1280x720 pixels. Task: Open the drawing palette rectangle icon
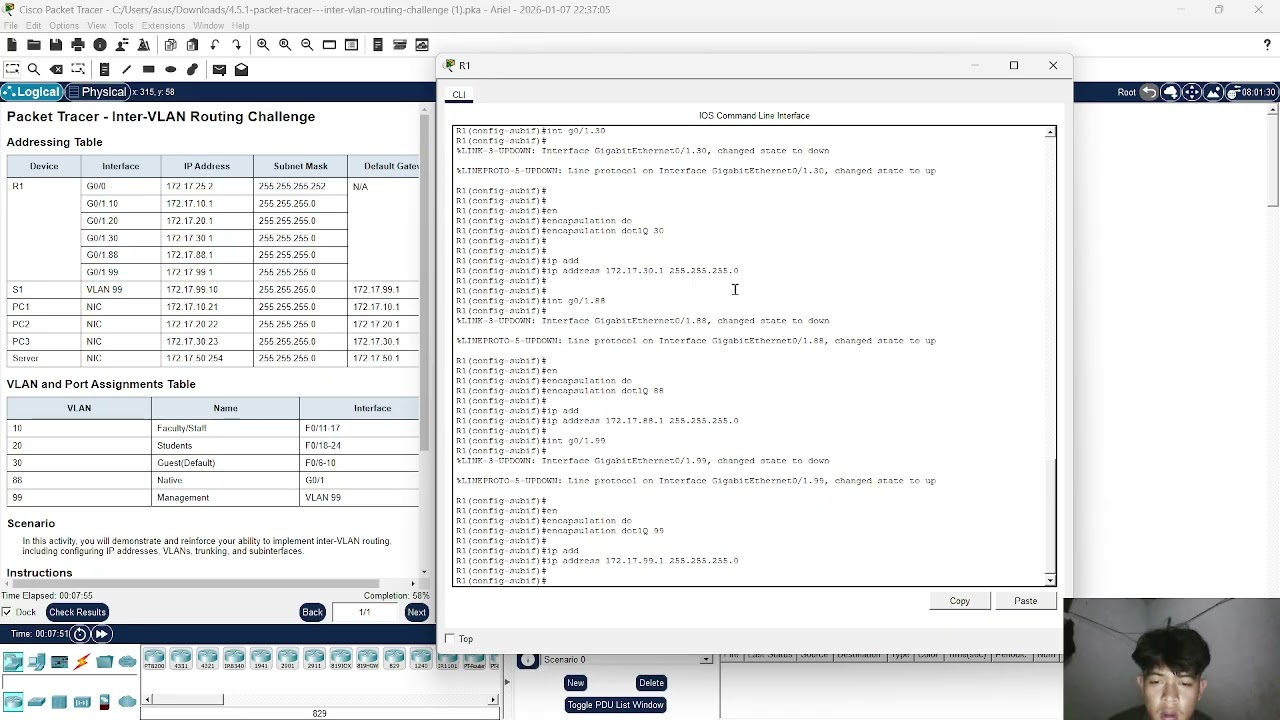tap(329, 45)
